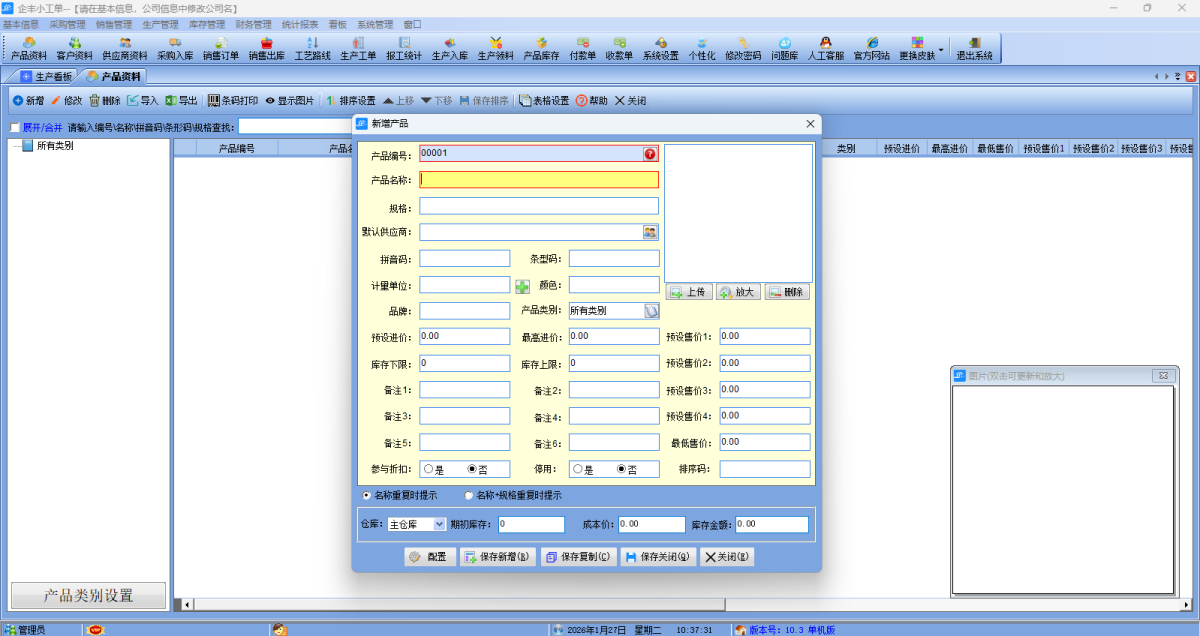
Task: Select 是 for 参与折扣
Action: (428, 469)
